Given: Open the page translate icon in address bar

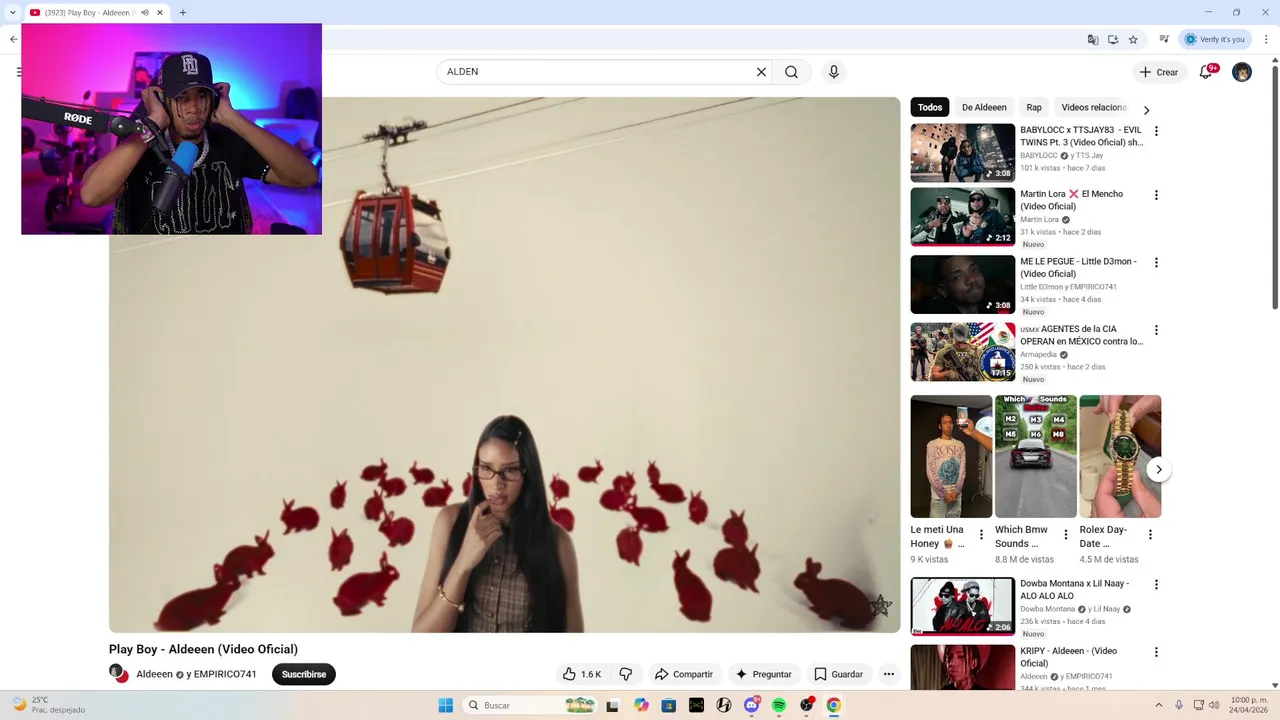Looking at the screenshot, I should tap(1093, 39).
